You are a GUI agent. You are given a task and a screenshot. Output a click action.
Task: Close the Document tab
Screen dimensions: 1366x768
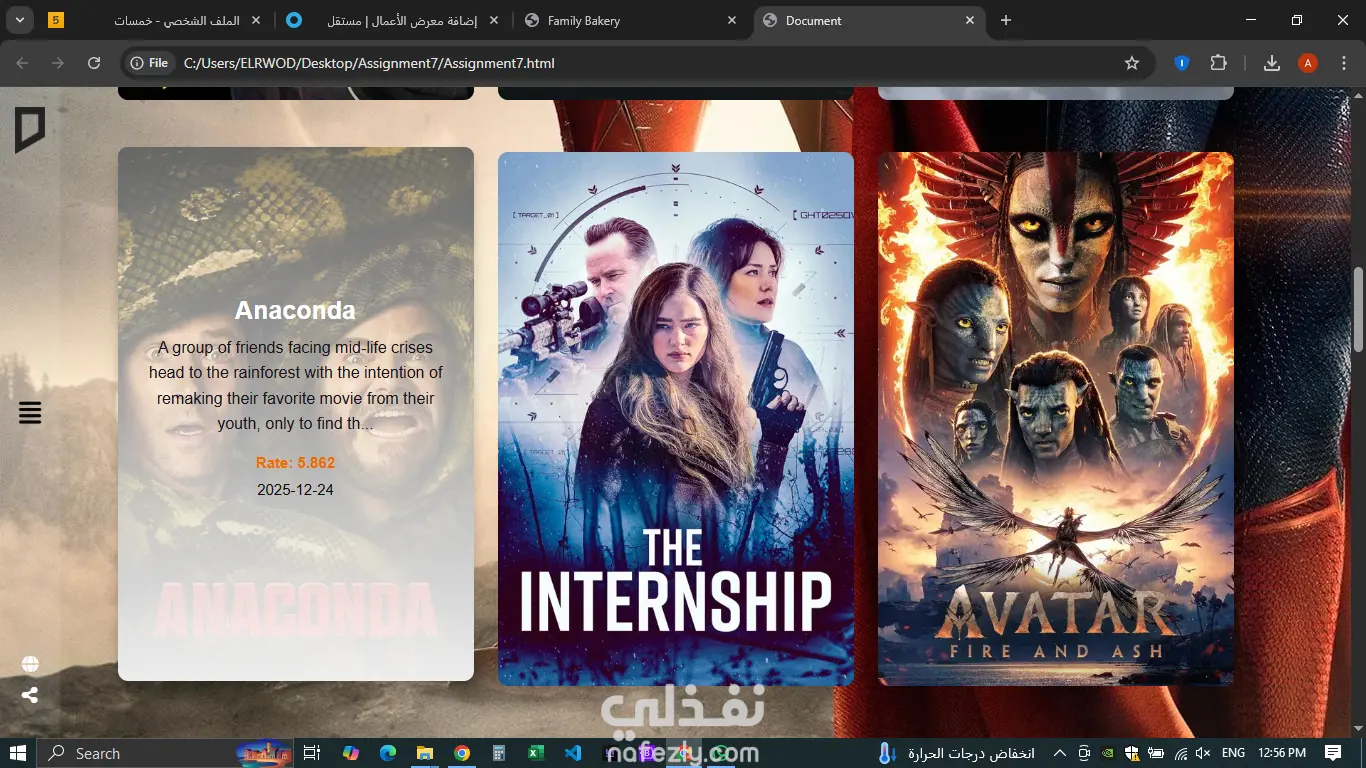(969, 20)
